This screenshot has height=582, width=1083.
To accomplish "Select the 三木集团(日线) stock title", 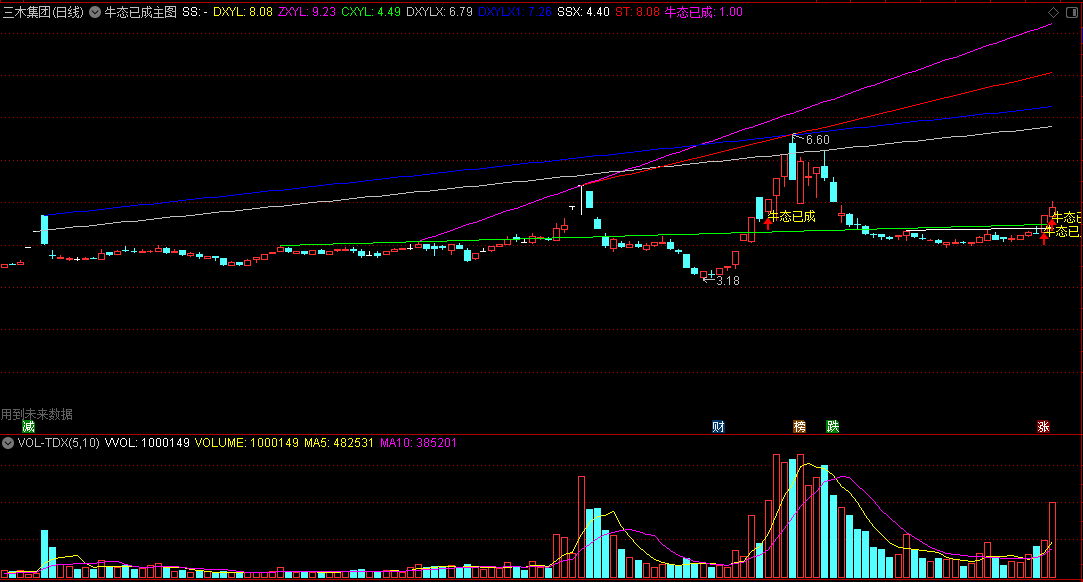I will (43, 12).
